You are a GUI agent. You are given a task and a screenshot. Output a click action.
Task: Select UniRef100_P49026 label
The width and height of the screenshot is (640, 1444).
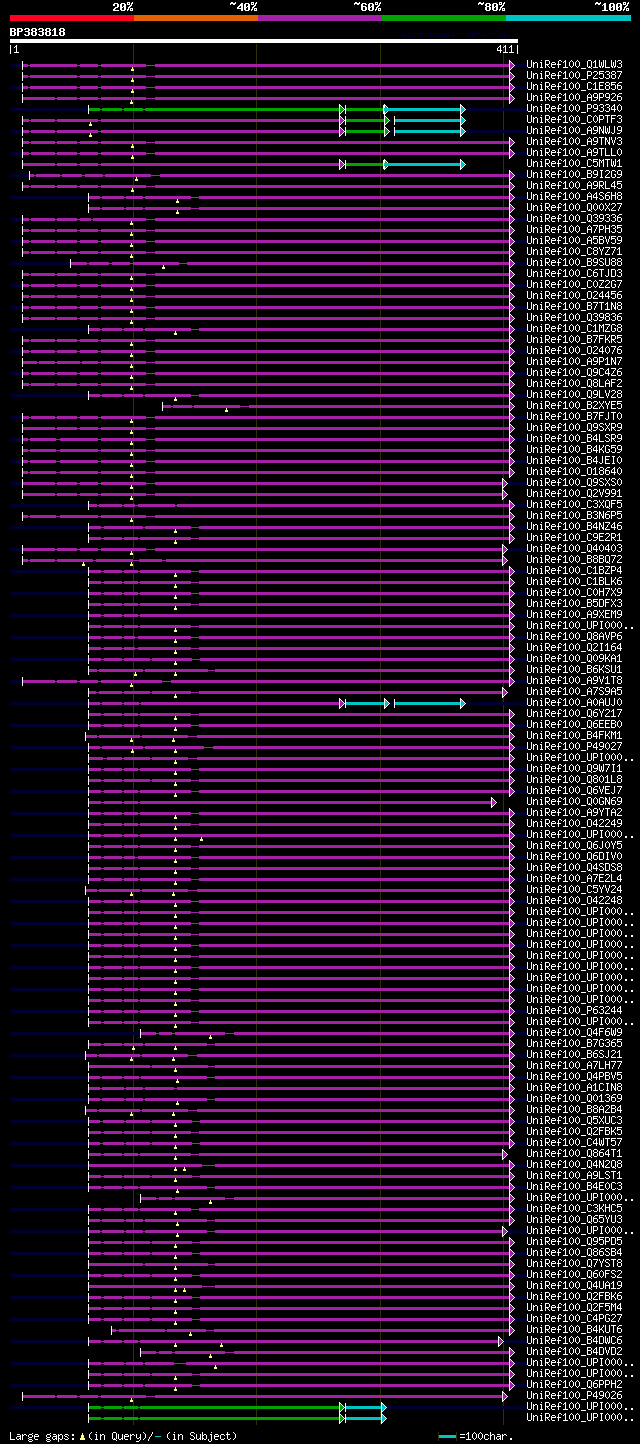(574, 1395)
